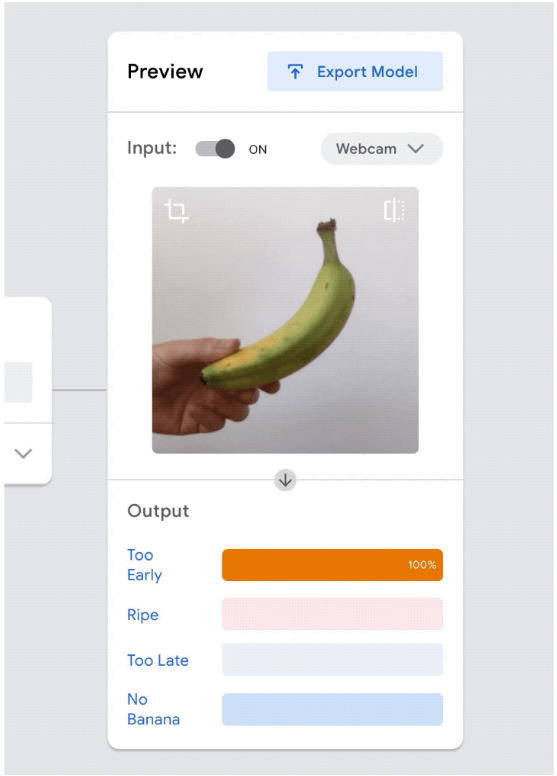Open the Webcam source dropdown
The height and width of the screenshot is (776, 557).
click(381, 148)
